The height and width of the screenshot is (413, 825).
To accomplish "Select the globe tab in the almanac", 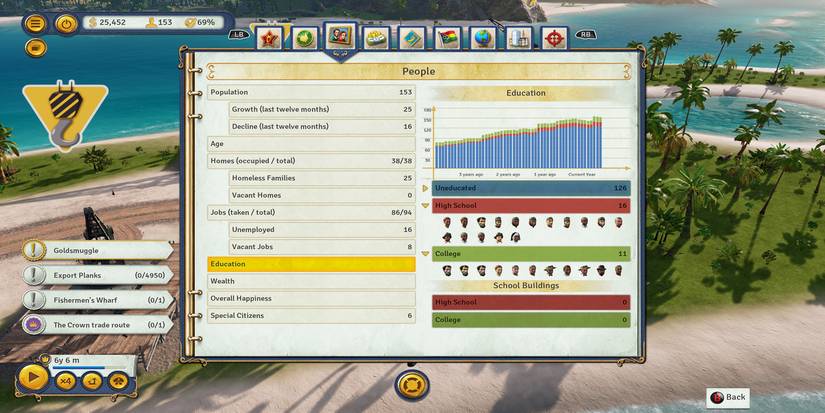I will click(483, 39).
